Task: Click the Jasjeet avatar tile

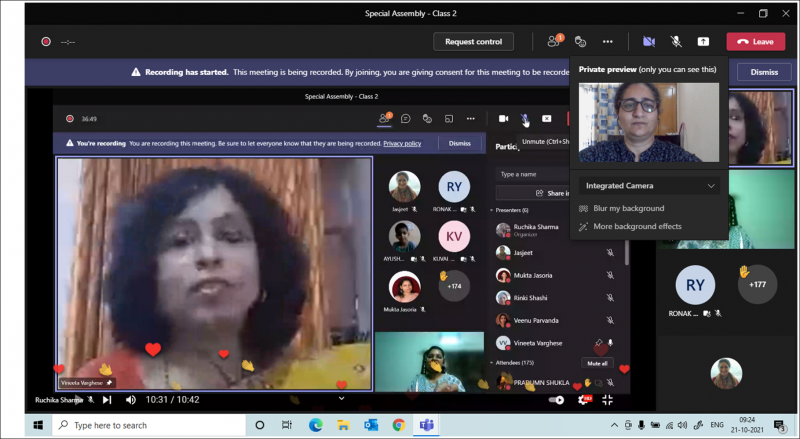Action: pos(405,187)
